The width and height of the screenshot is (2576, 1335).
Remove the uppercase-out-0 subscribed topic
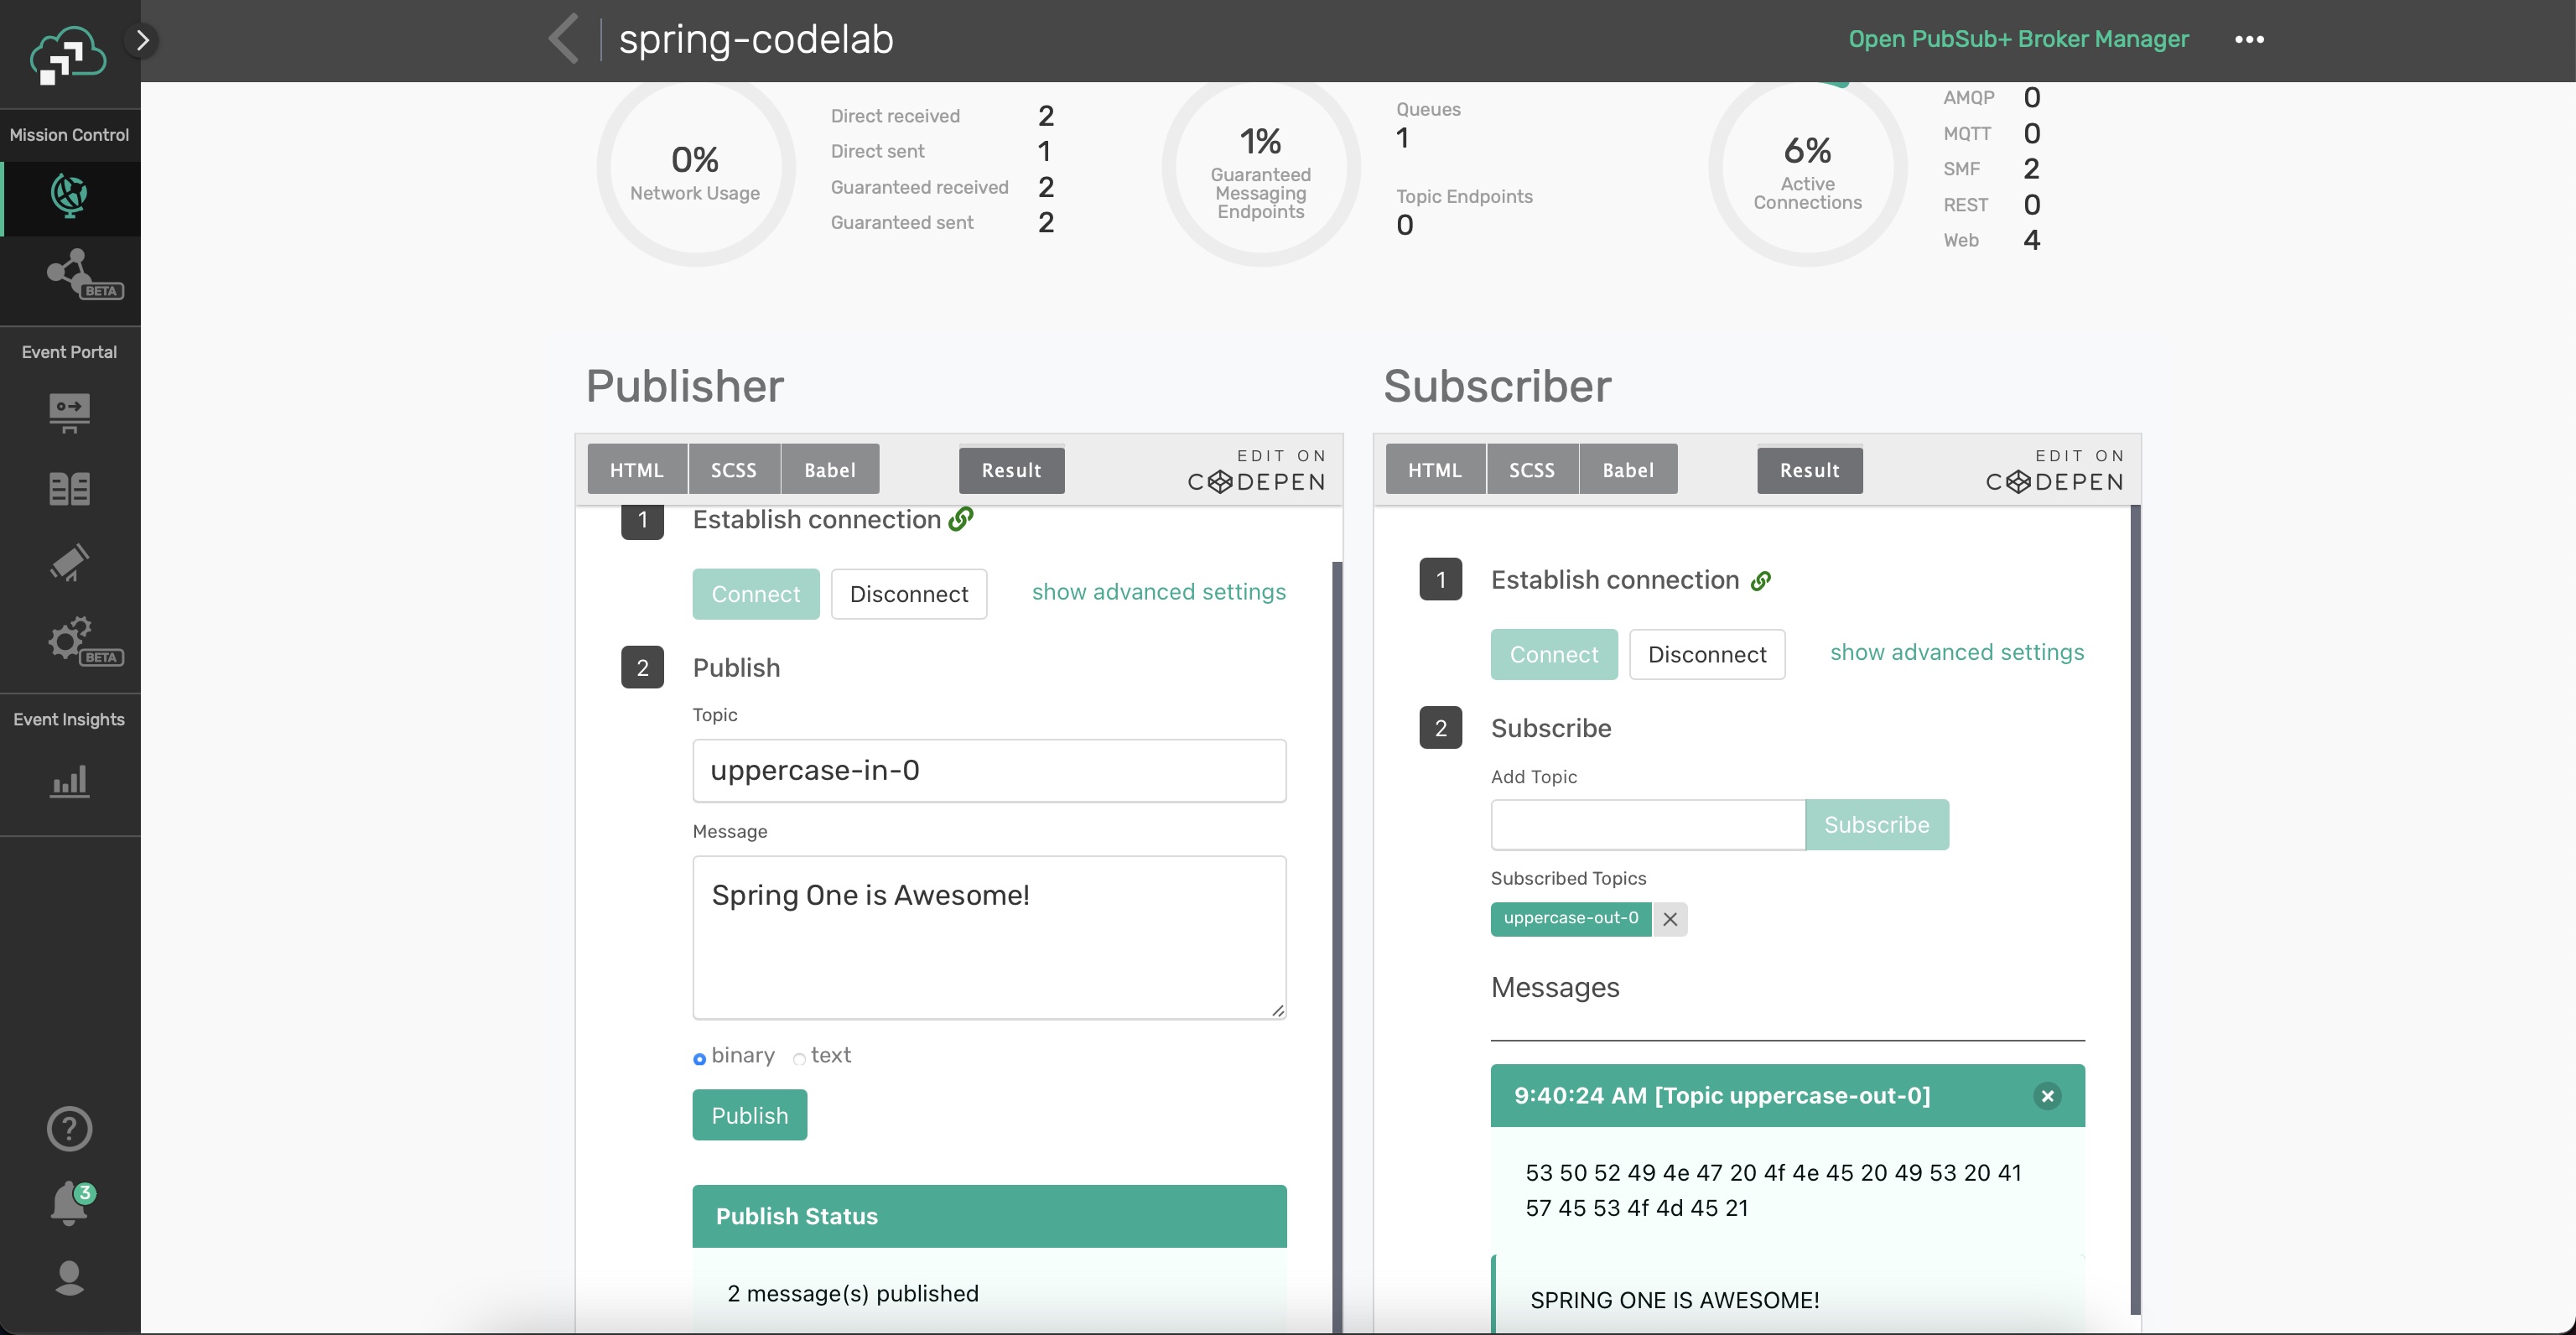point(1669,919)
